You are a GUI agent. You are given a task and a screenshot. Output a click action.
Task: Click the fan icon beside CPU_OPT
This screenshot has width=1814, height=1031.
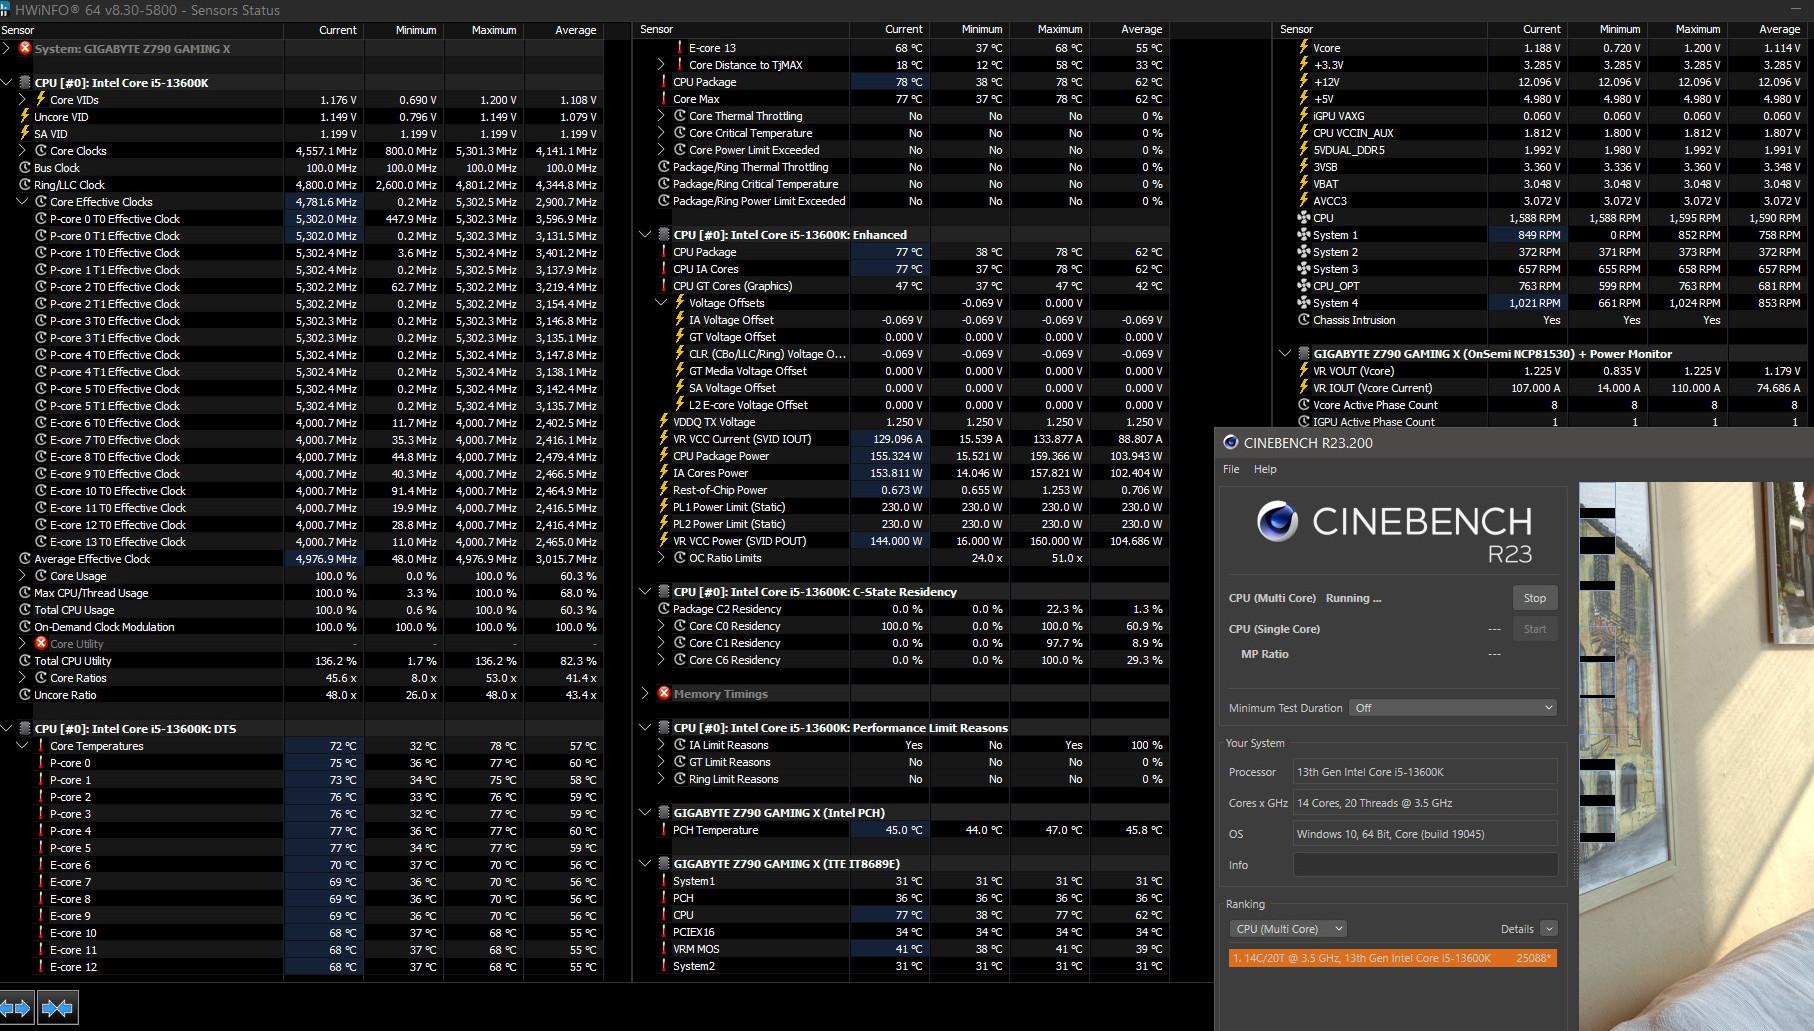click(1303, 286)
